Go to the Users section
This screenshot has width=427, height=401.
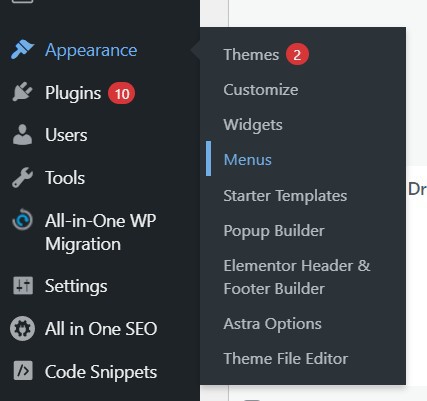point(66,135)
